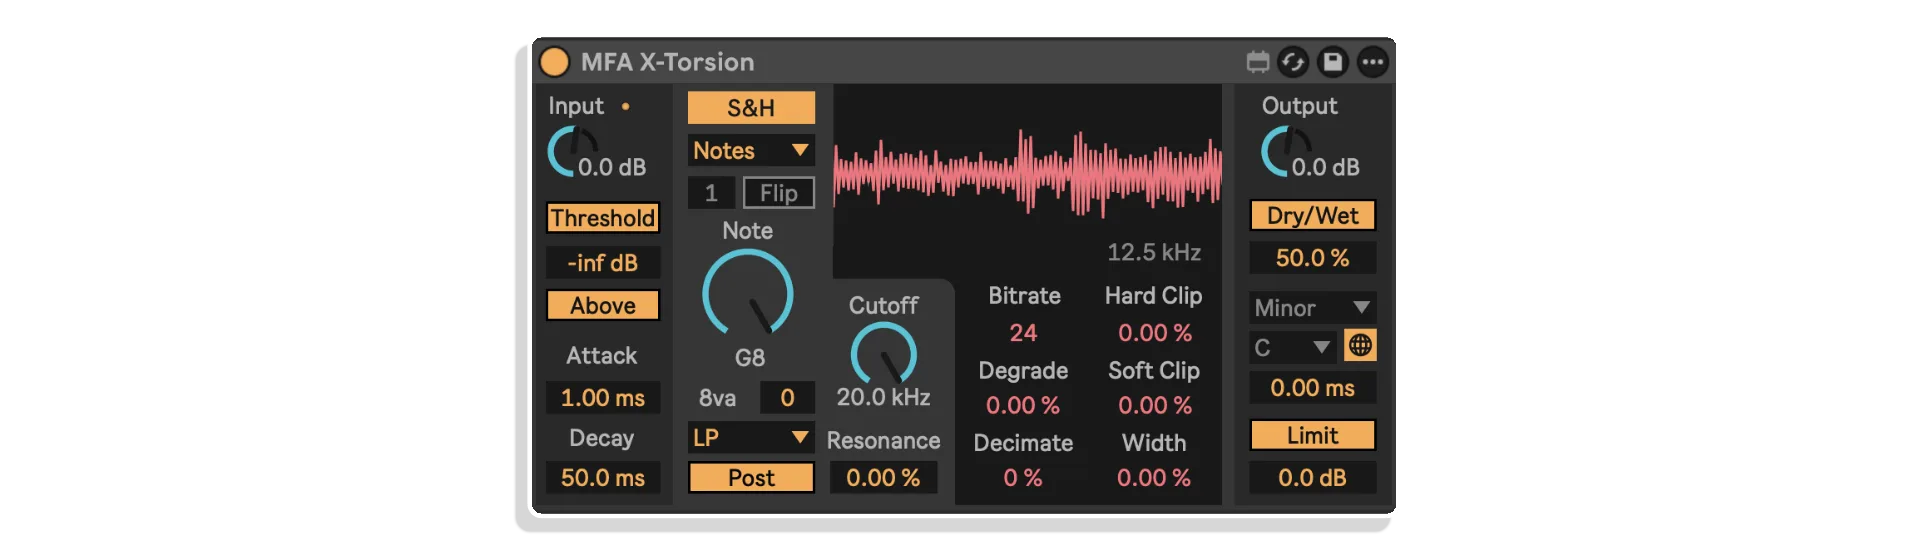Toggle the Limit button
This screenshot has height=551, width=1920.
pyautogui.click(x=1313, y=436)
